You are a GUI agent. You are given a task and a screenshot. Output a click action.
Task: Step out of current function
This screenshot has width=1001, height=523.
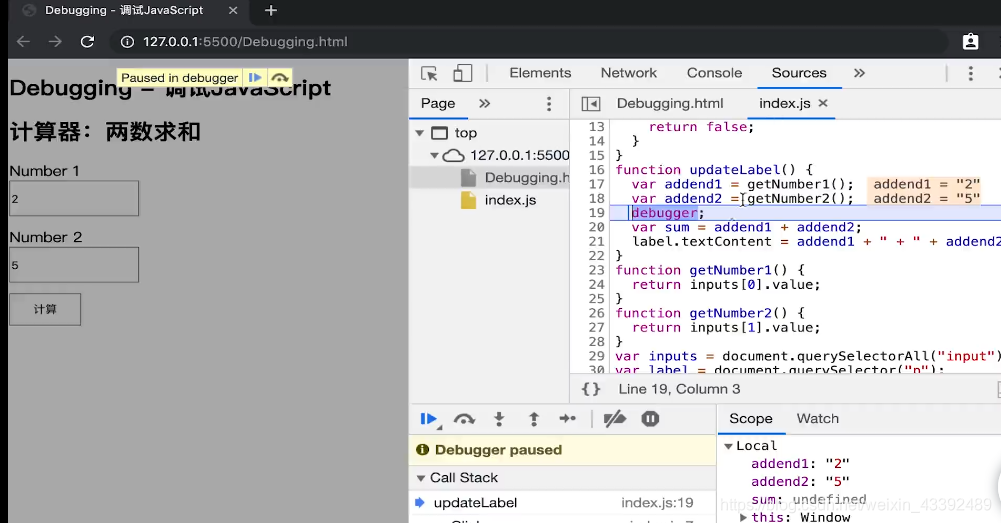[534, 419]
